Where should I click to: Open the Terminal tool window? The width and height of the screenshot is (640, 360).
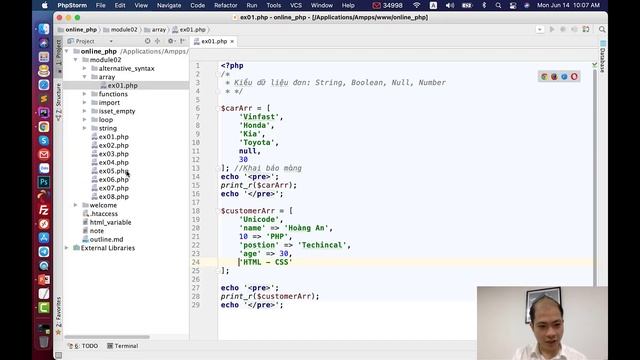pos(122,346)
